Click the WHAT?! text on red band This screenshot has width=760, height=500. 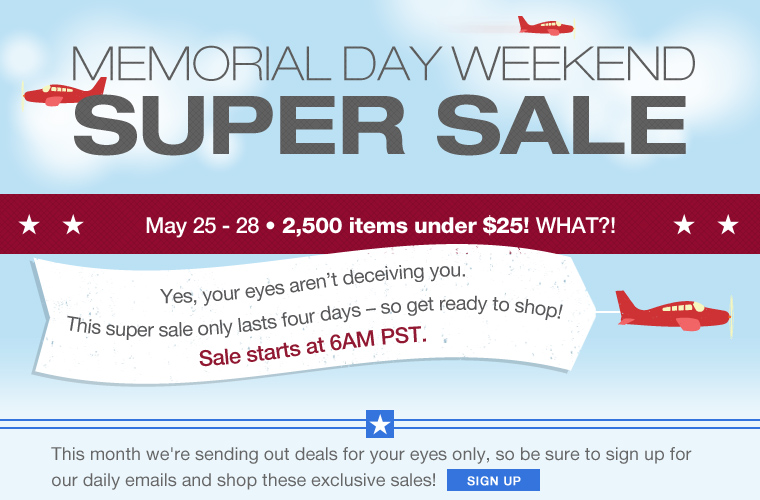(x=576, y=226)
